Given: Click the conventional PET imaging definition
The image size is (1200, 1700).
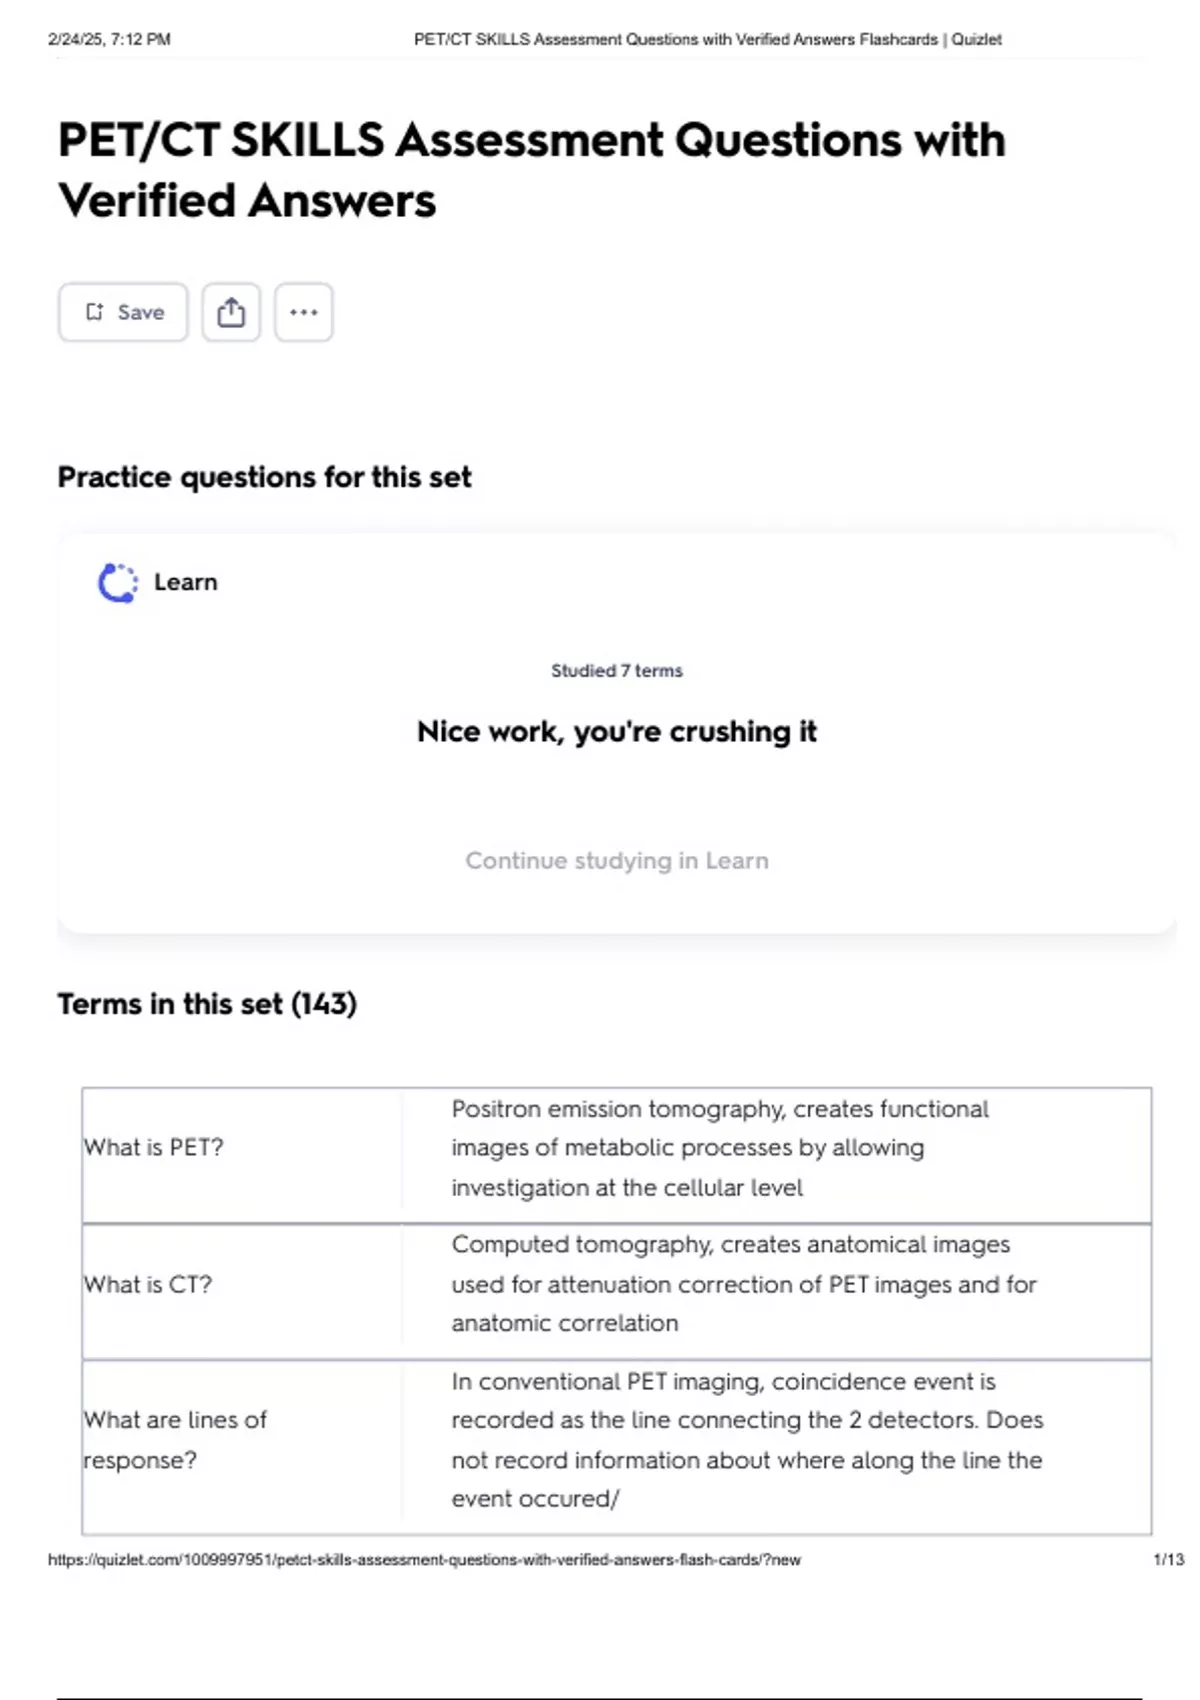Looking at the screenshot, I should 746,1440.
